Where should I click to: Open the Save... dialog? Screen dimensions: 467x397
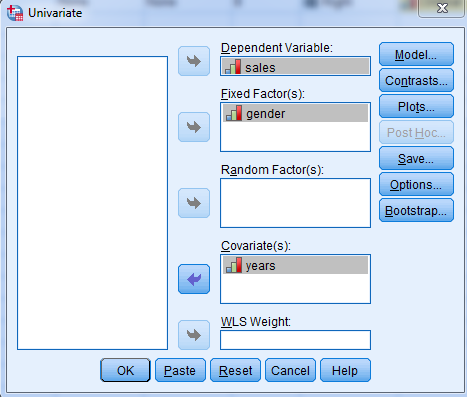(x=416, y=158)
